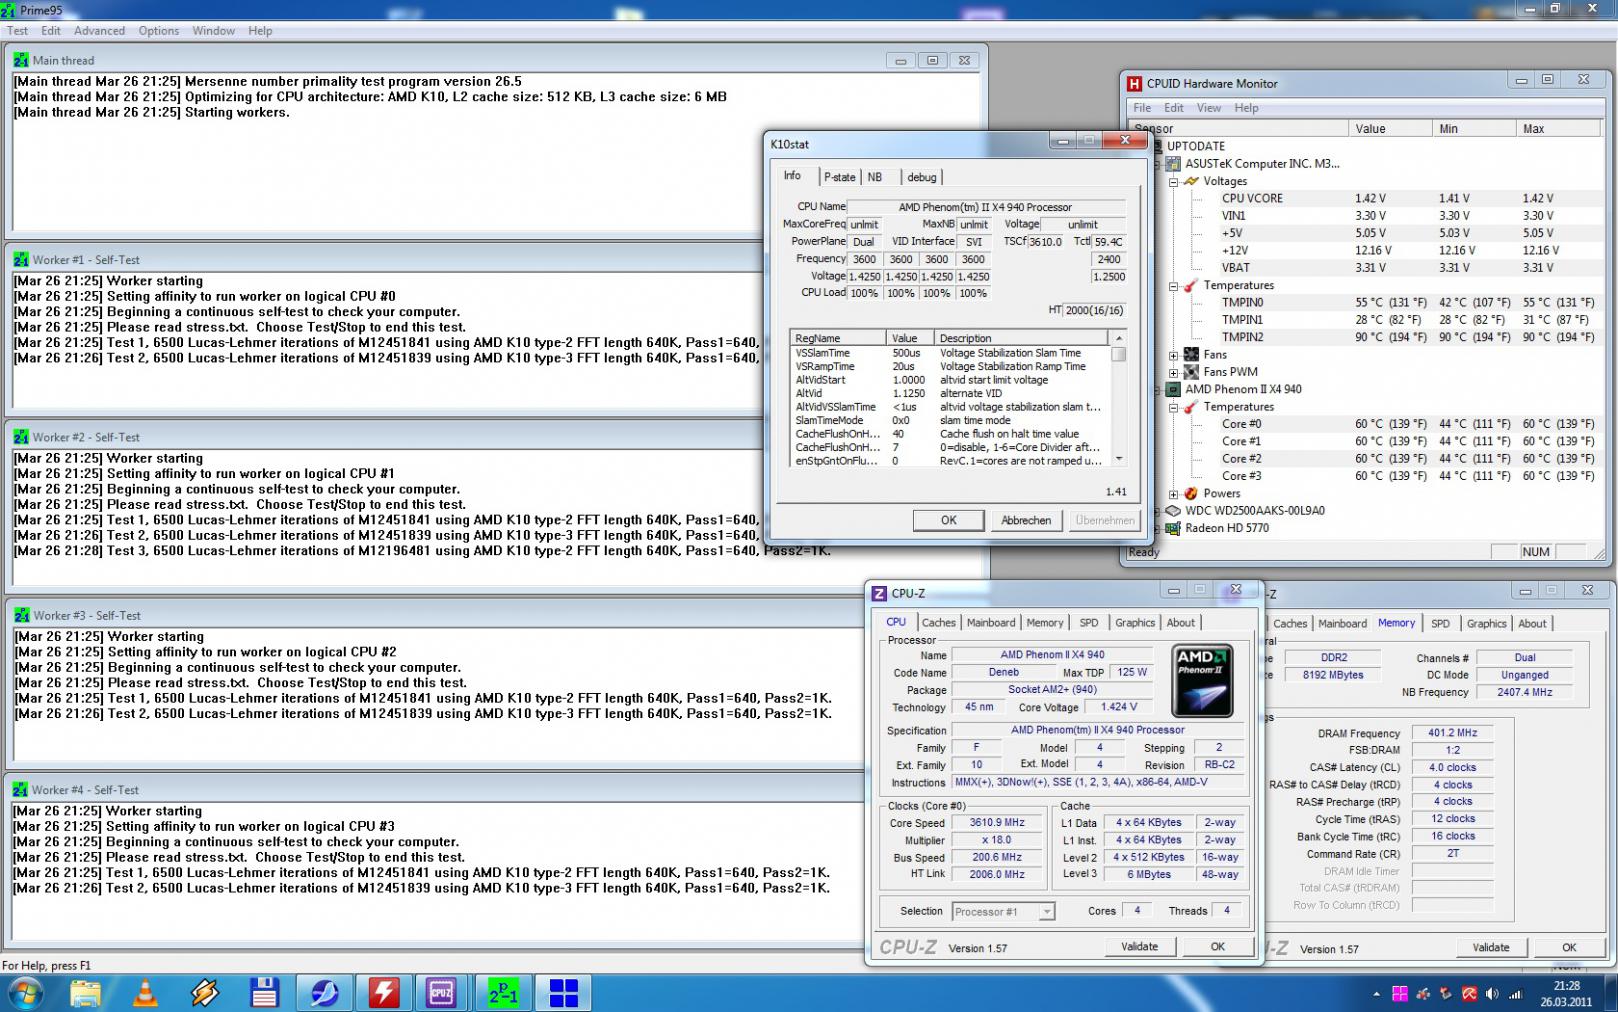Image resolution: width=1618 pixels, height=1012 pixels.
Task: Click the Value column header in HWMonitor
Action: click(1390, 129)
